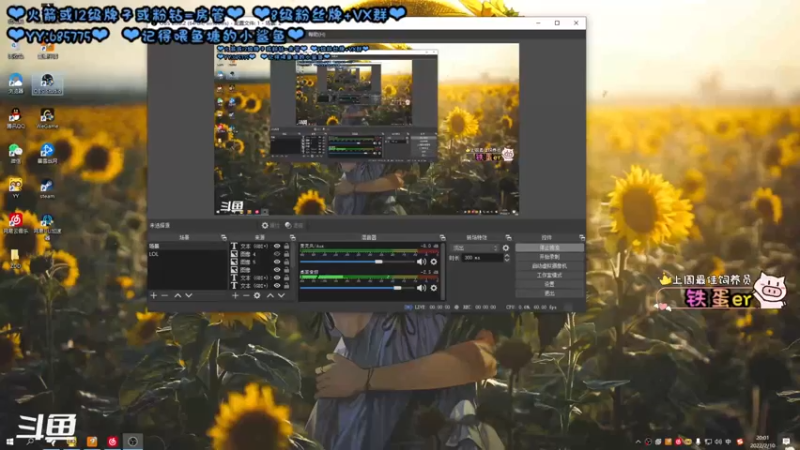This screenshot has height=450, width=800.
Task: Click the taskbar search icon
Action: click(x=31, y=441)
